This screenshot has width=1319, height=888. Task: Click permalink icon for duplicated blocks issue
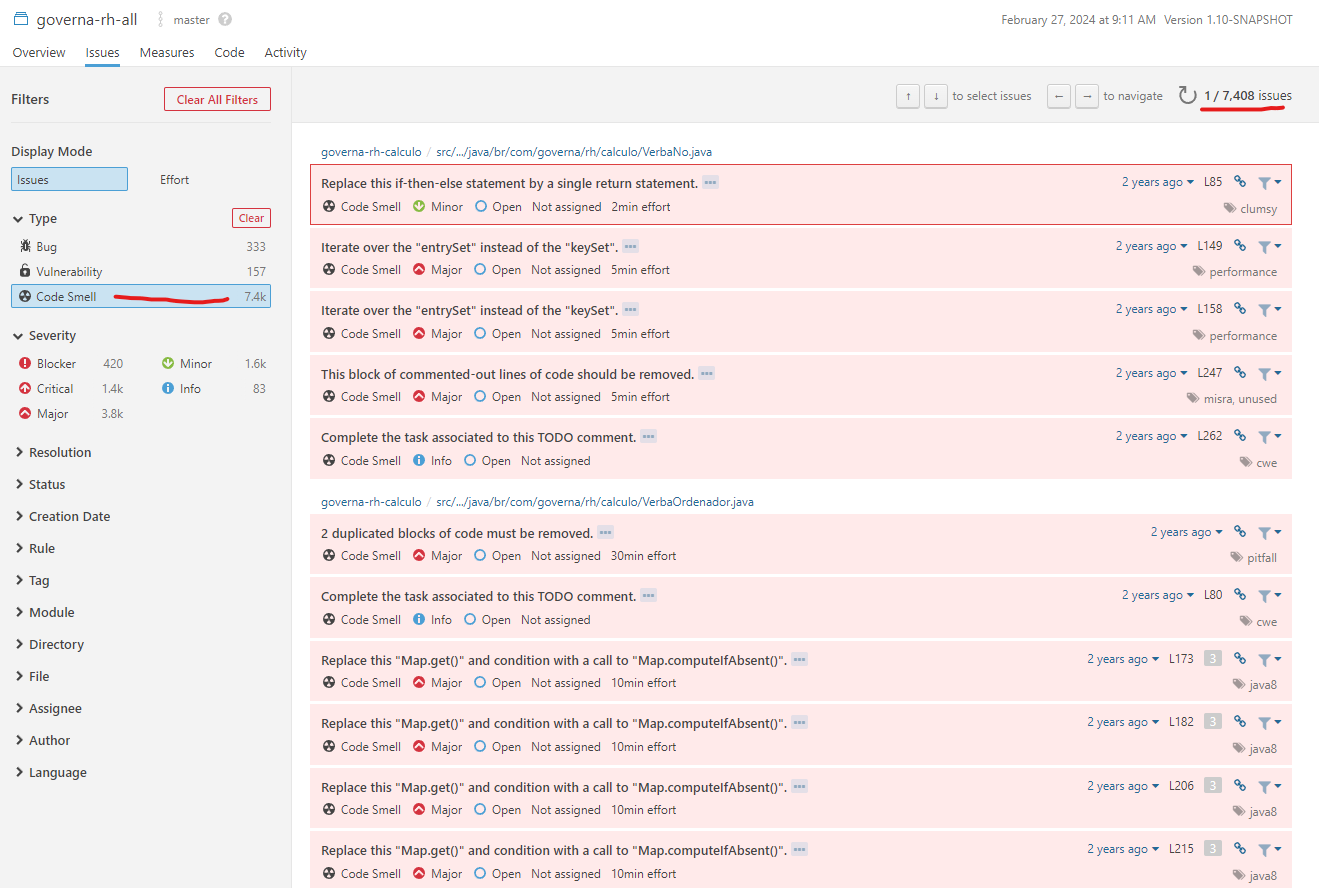1240,532
